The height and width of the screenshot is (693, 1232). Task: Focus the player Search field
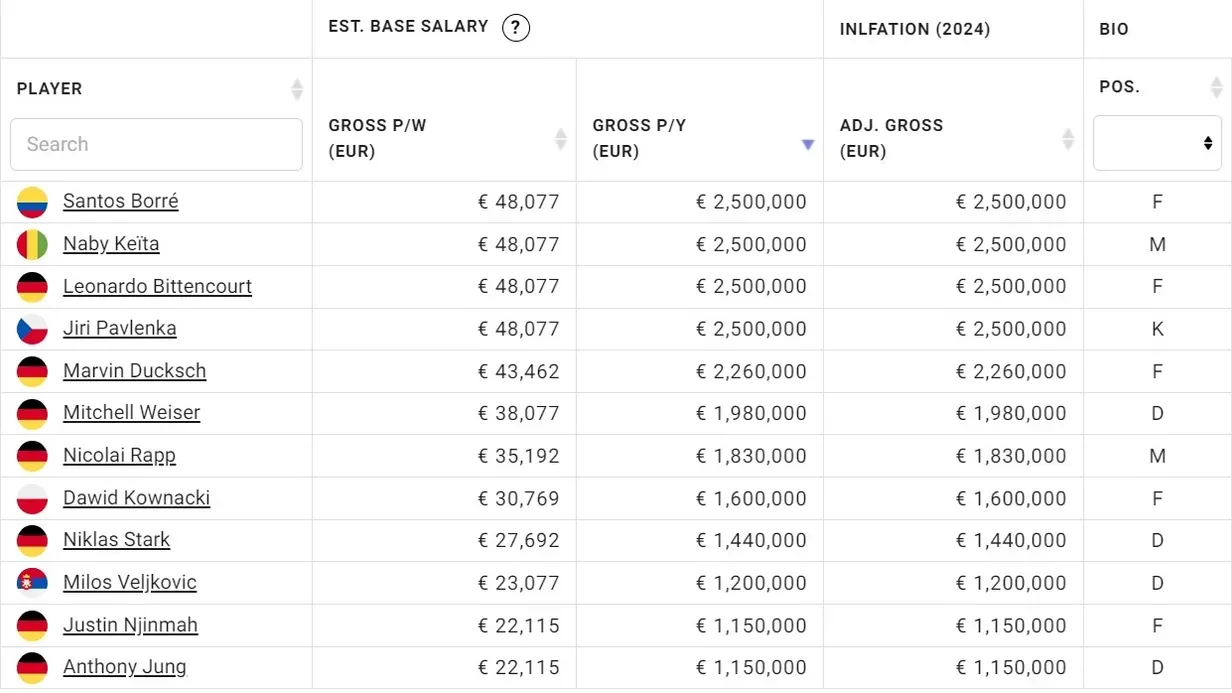(156, 144)
